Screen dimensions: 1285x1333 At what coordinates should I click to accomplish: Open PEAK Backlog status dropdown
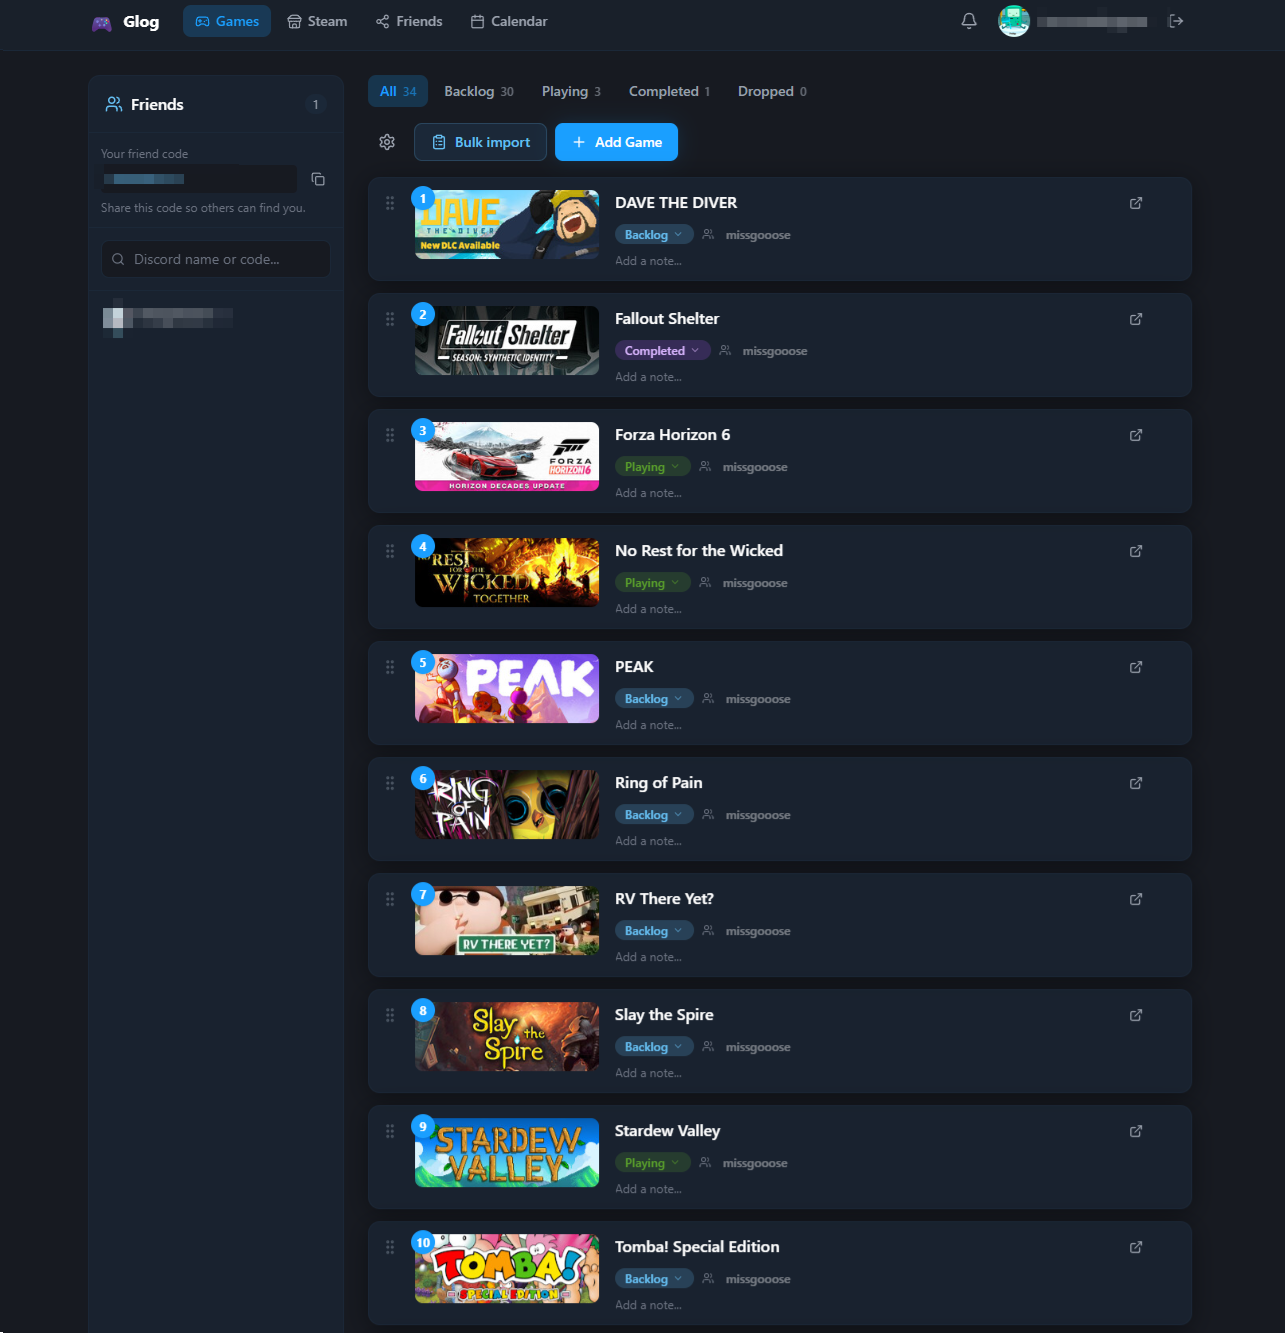click(x=654, y=699)
